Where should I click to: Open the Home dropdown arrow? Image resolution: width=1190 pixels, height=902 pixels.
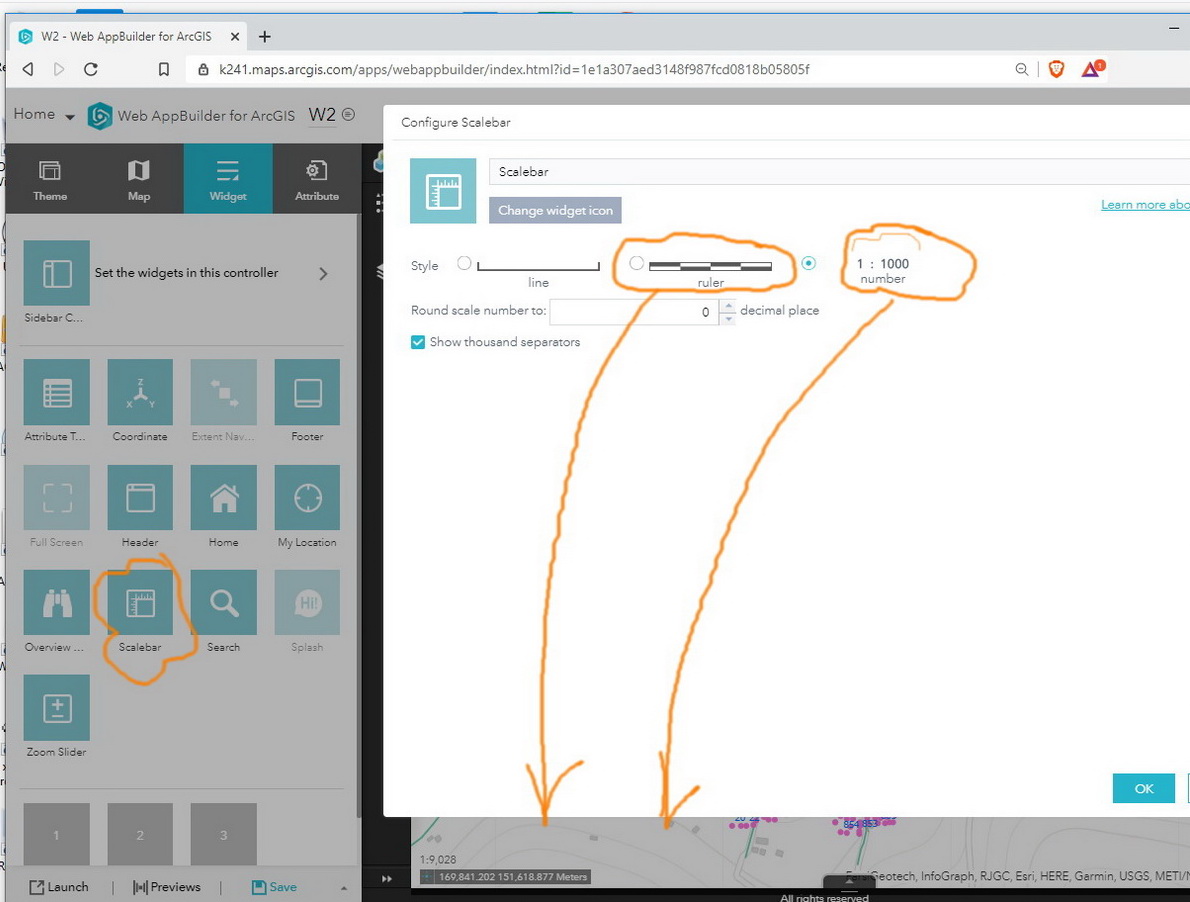(x=70, y=117)
